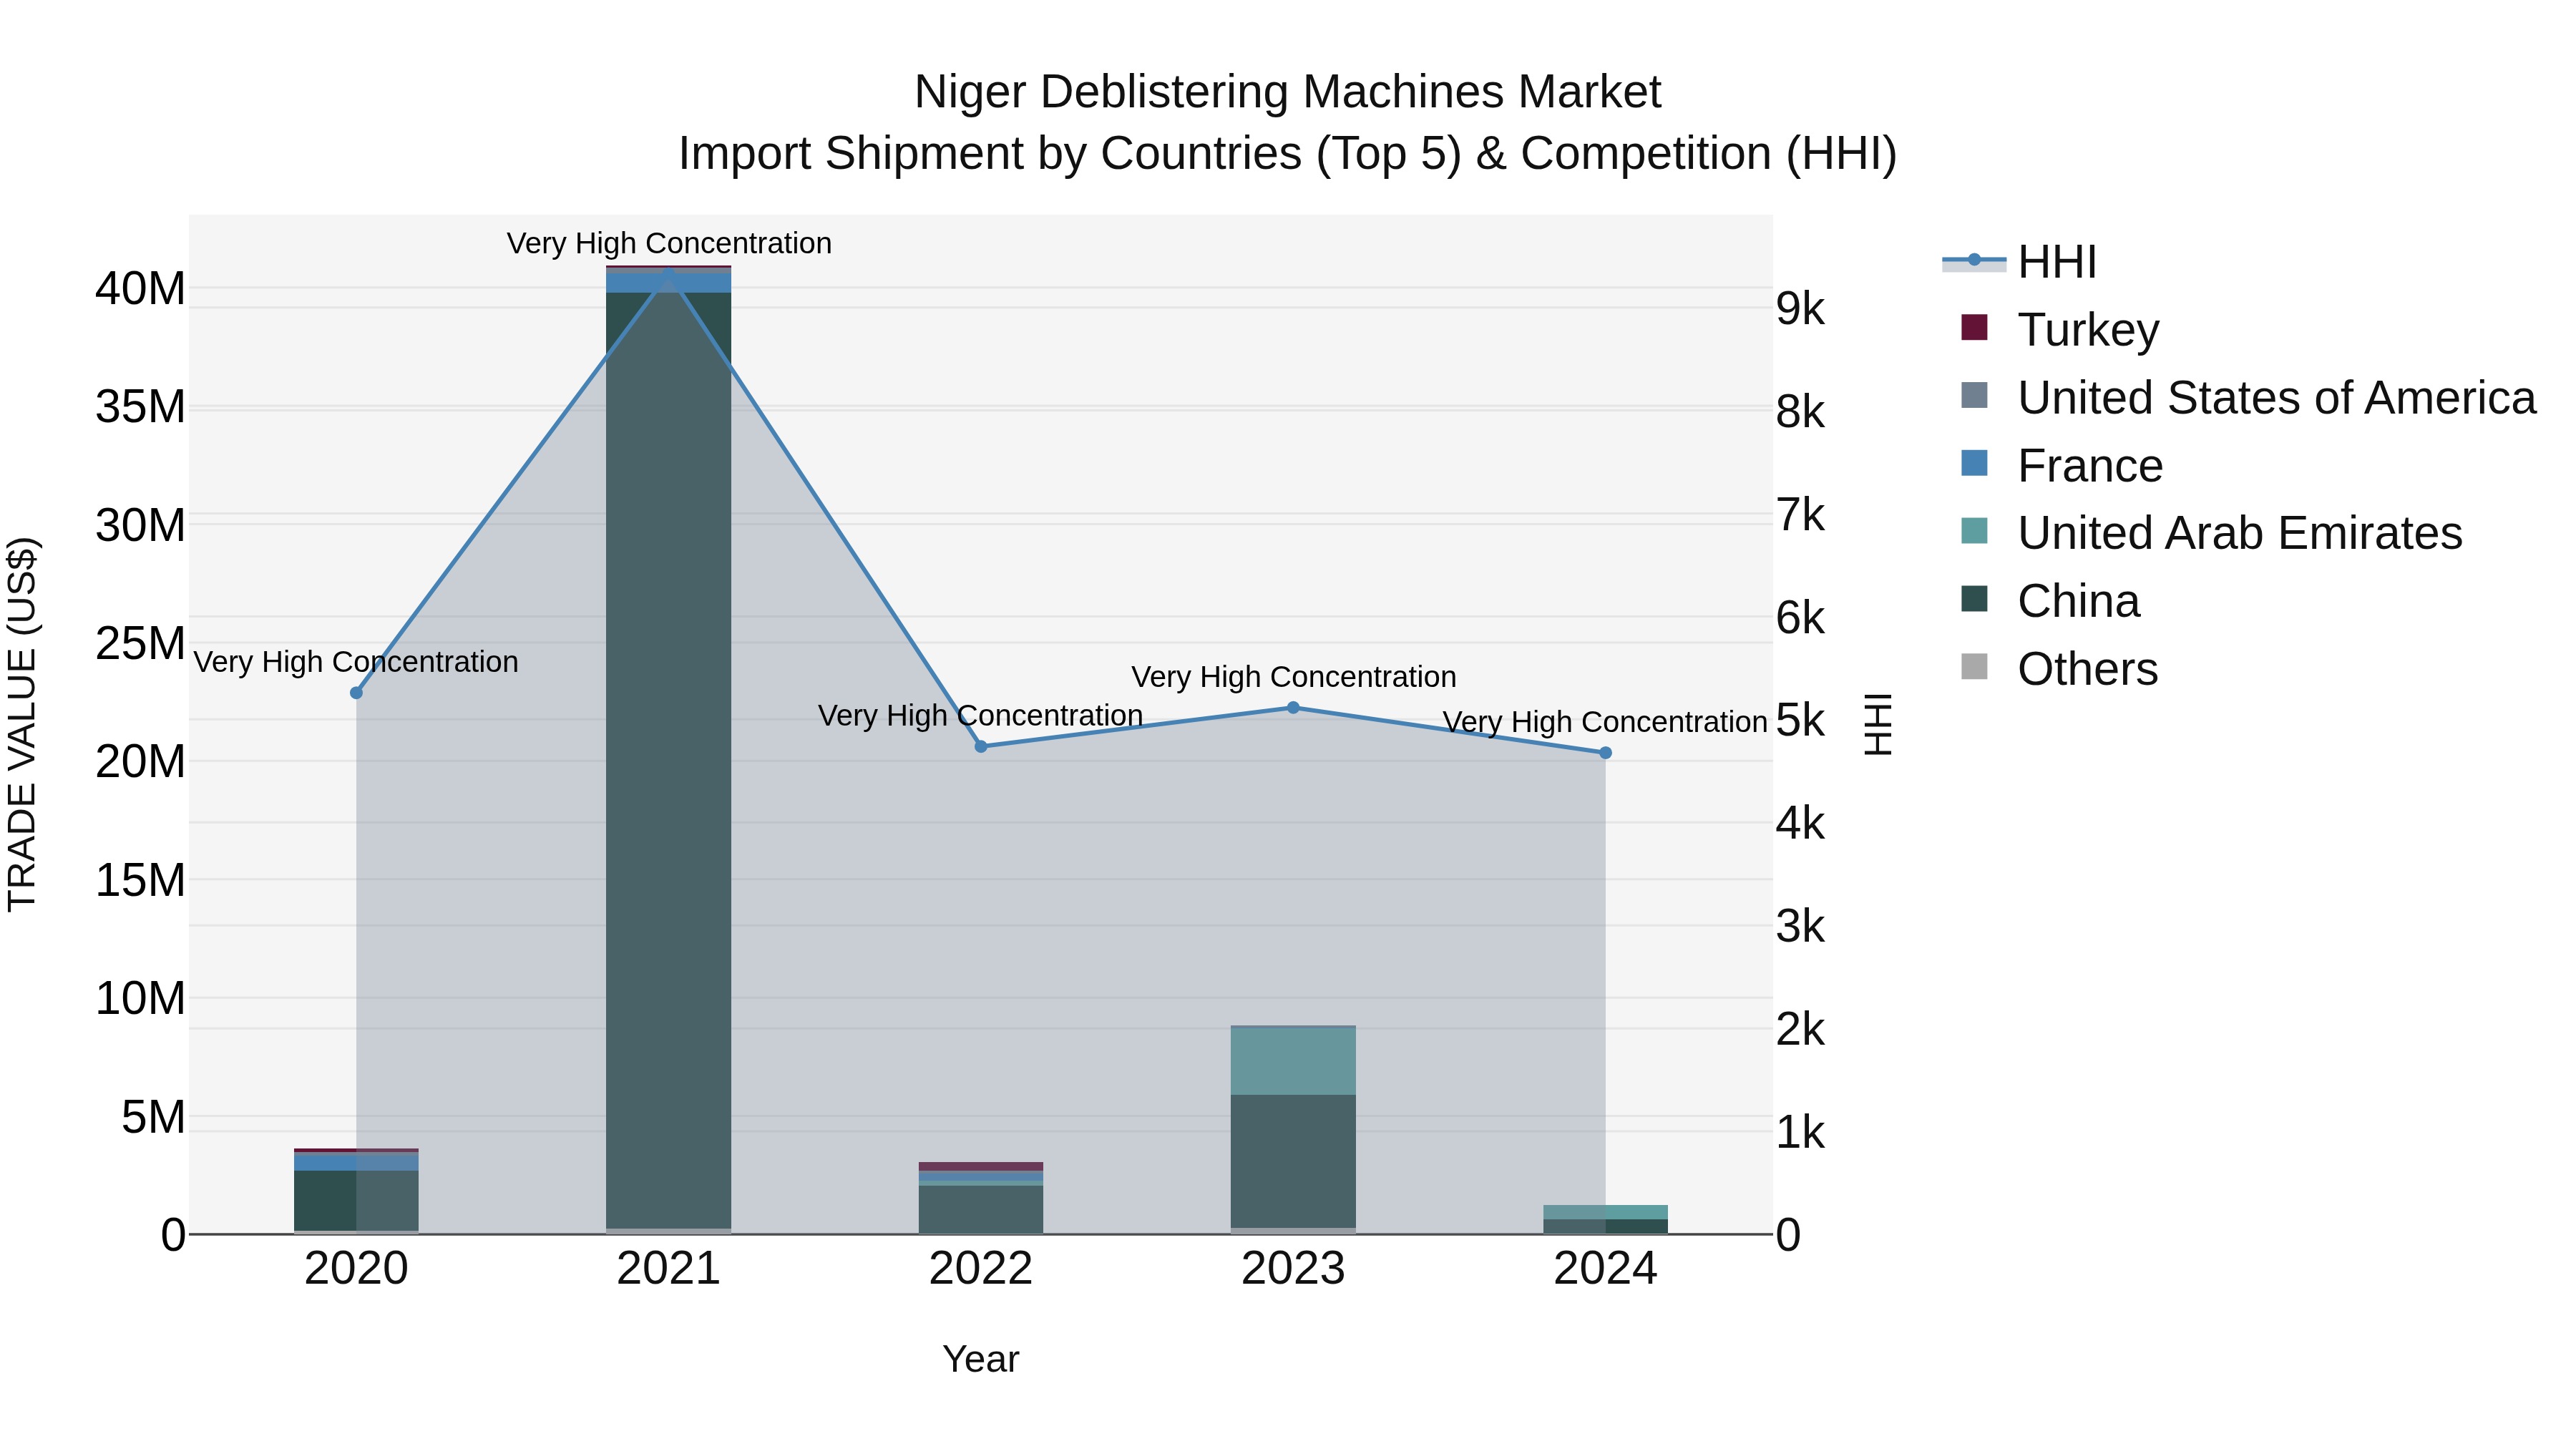
Task: Click the 35M trade value tick
Action: (x=140, y=407)
